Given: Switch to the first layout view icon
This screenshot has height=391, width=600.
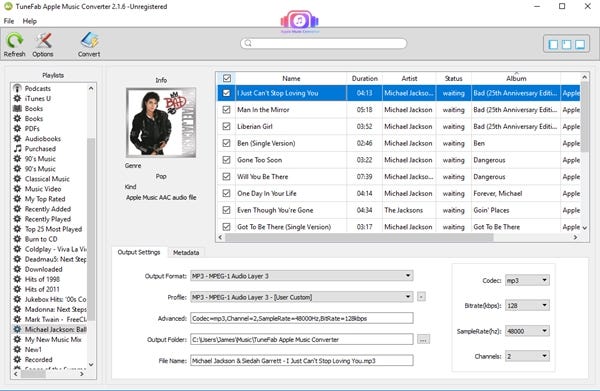Looking at the screenshot, I should [553, 45].
